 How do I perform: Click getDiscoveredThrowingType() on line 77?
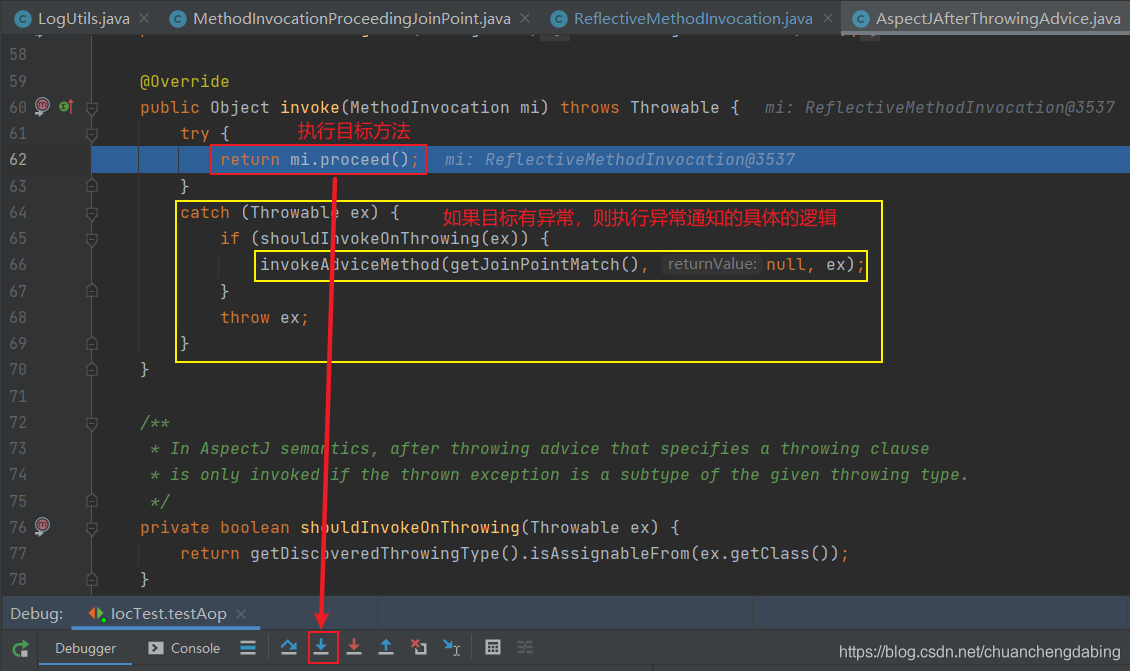click(x=385, y=554)
